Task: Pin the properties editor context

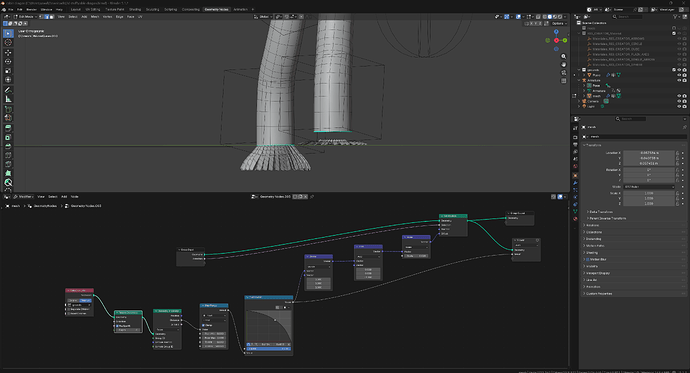Action: (684, 127)
